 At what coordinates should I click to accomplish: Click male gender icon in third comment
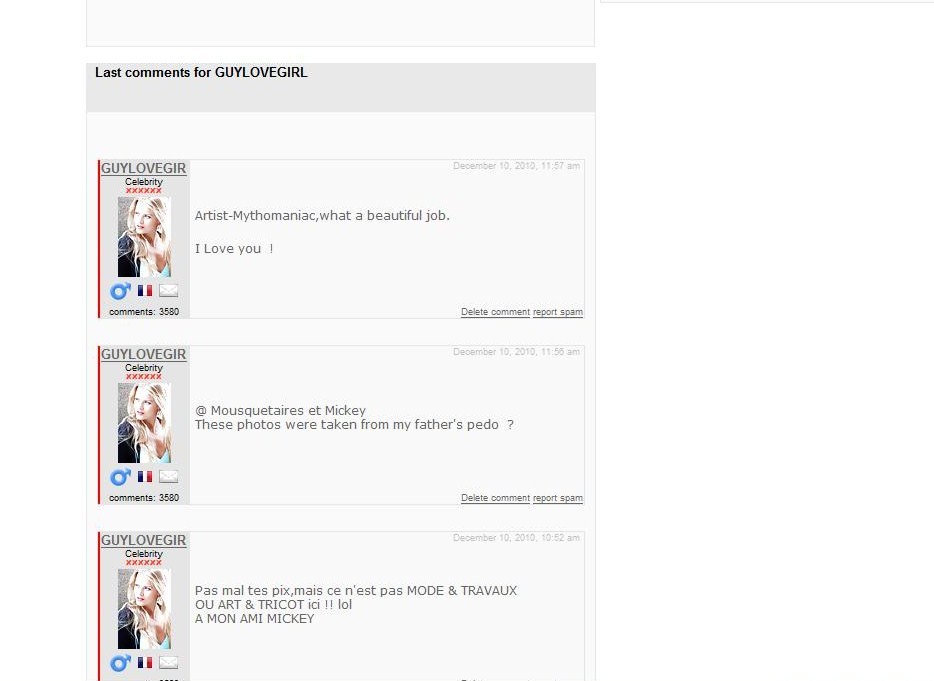pyautogui.click(x=120, y=663)
